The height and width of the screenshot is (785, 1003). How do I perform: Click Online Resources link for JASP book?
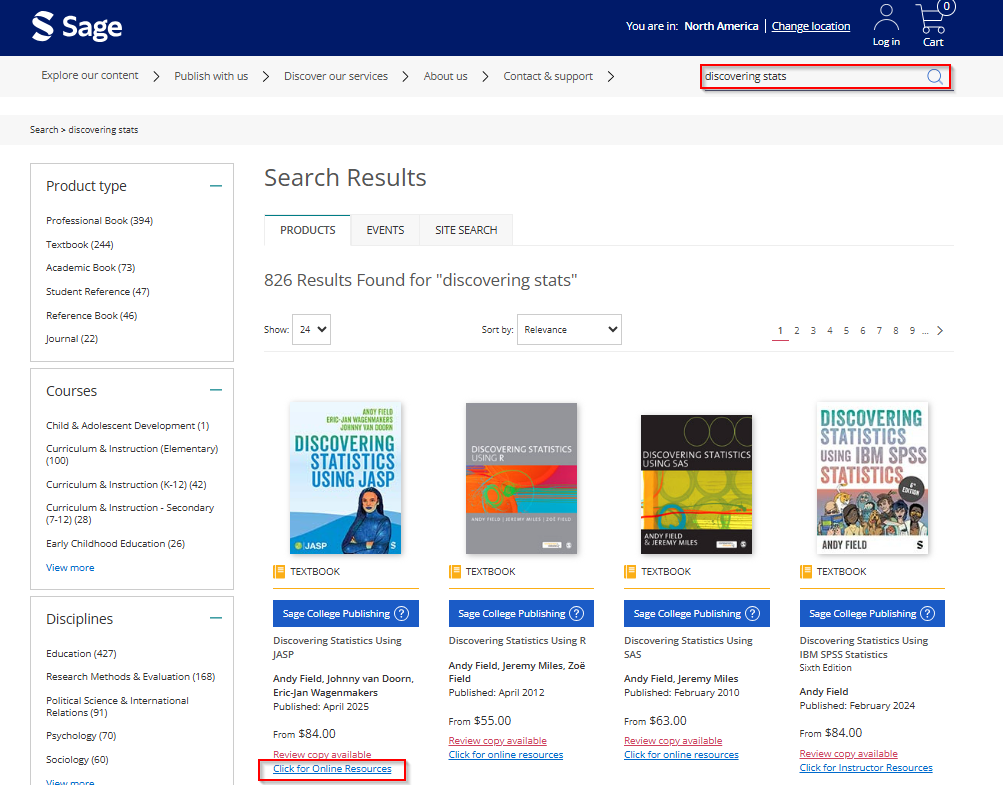(x=332, y=769)
